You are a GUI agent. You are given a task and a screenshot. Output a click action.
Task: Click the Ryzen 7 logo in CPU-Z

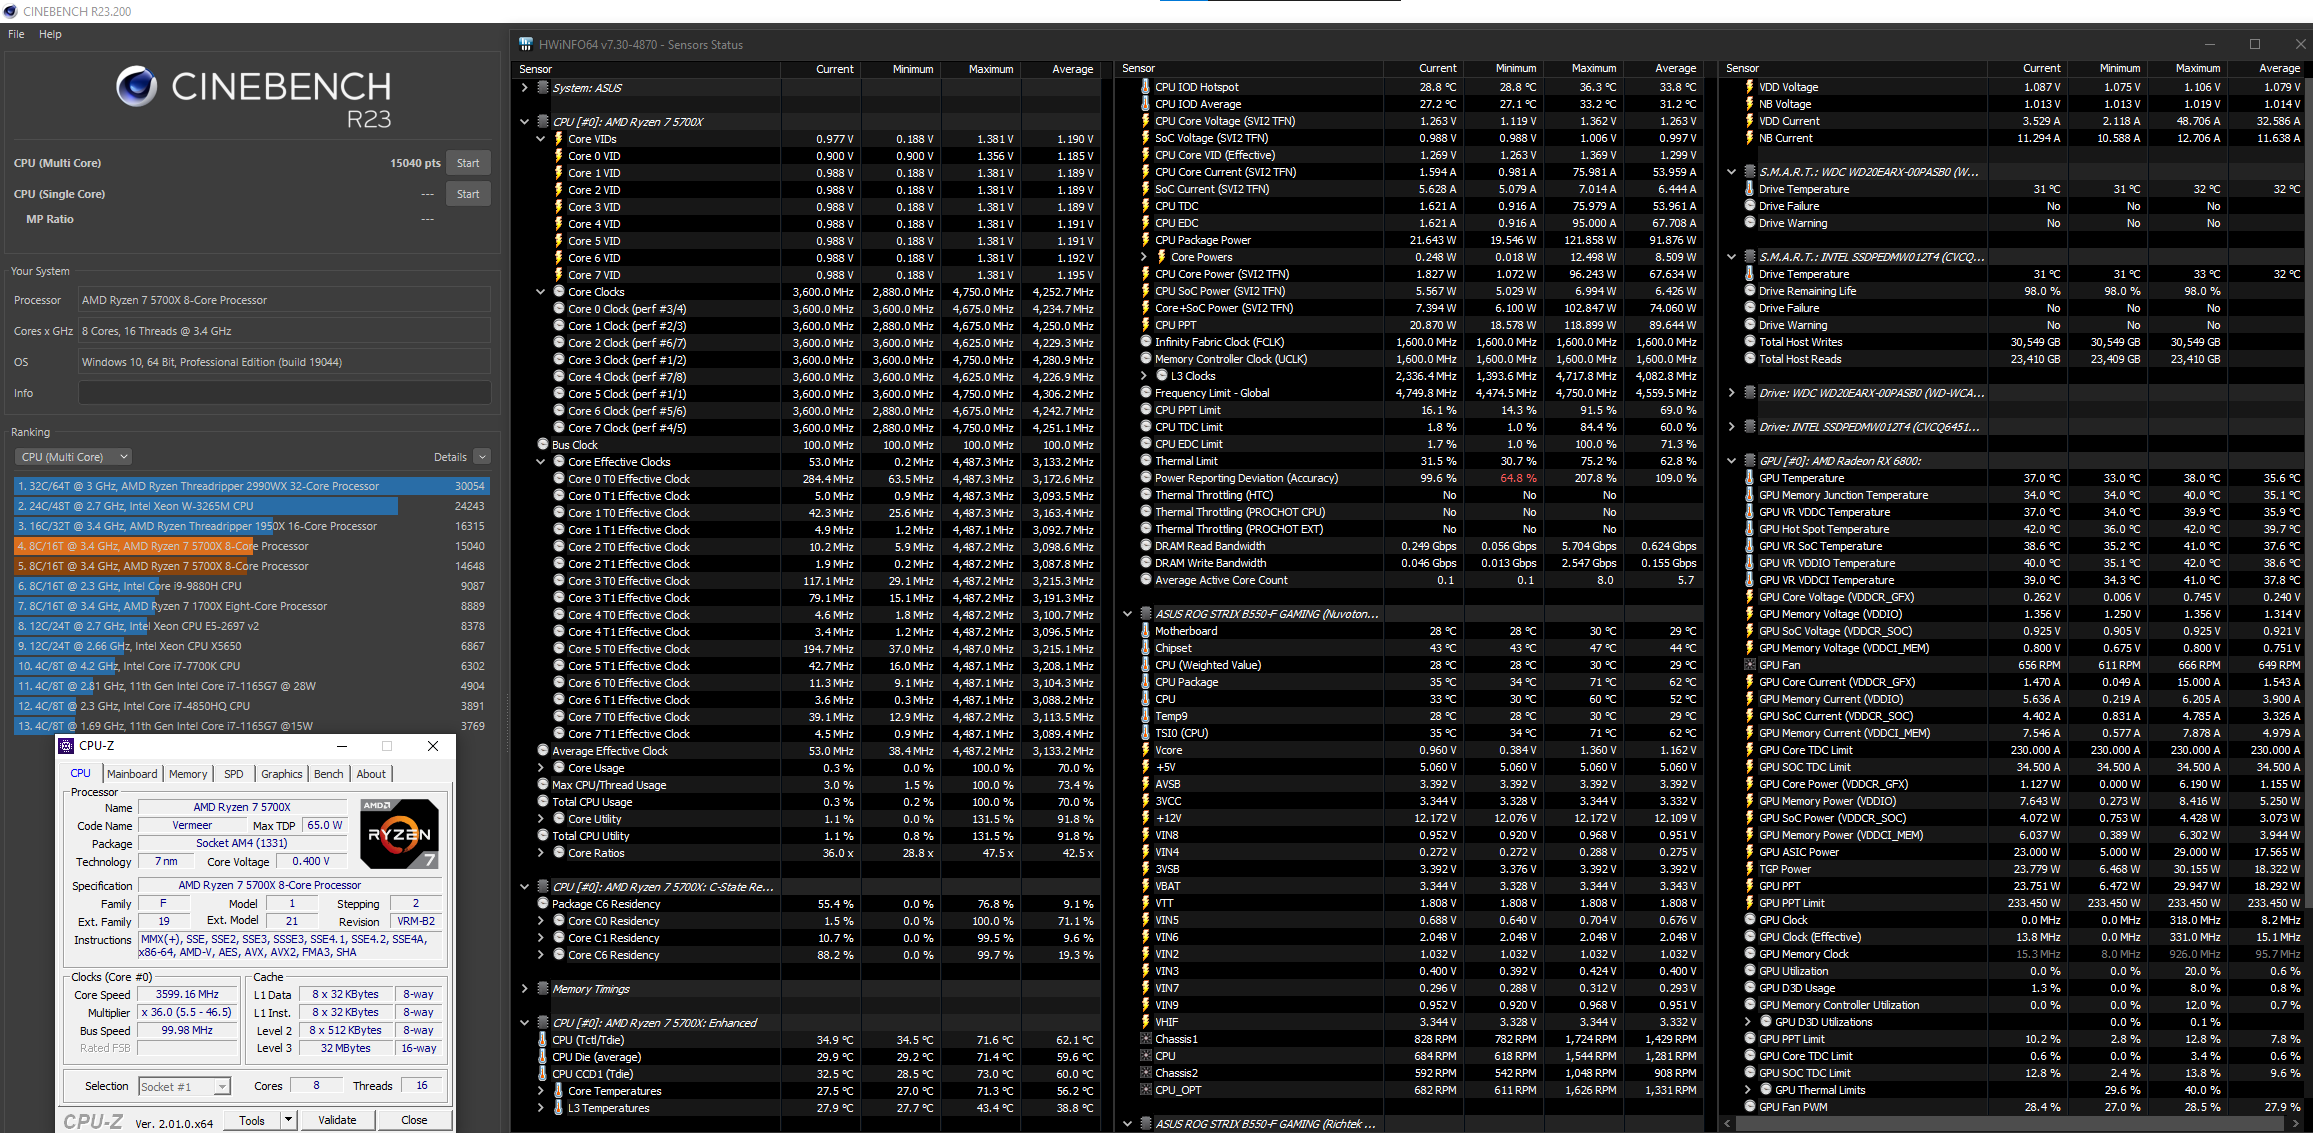coord(399,833)
